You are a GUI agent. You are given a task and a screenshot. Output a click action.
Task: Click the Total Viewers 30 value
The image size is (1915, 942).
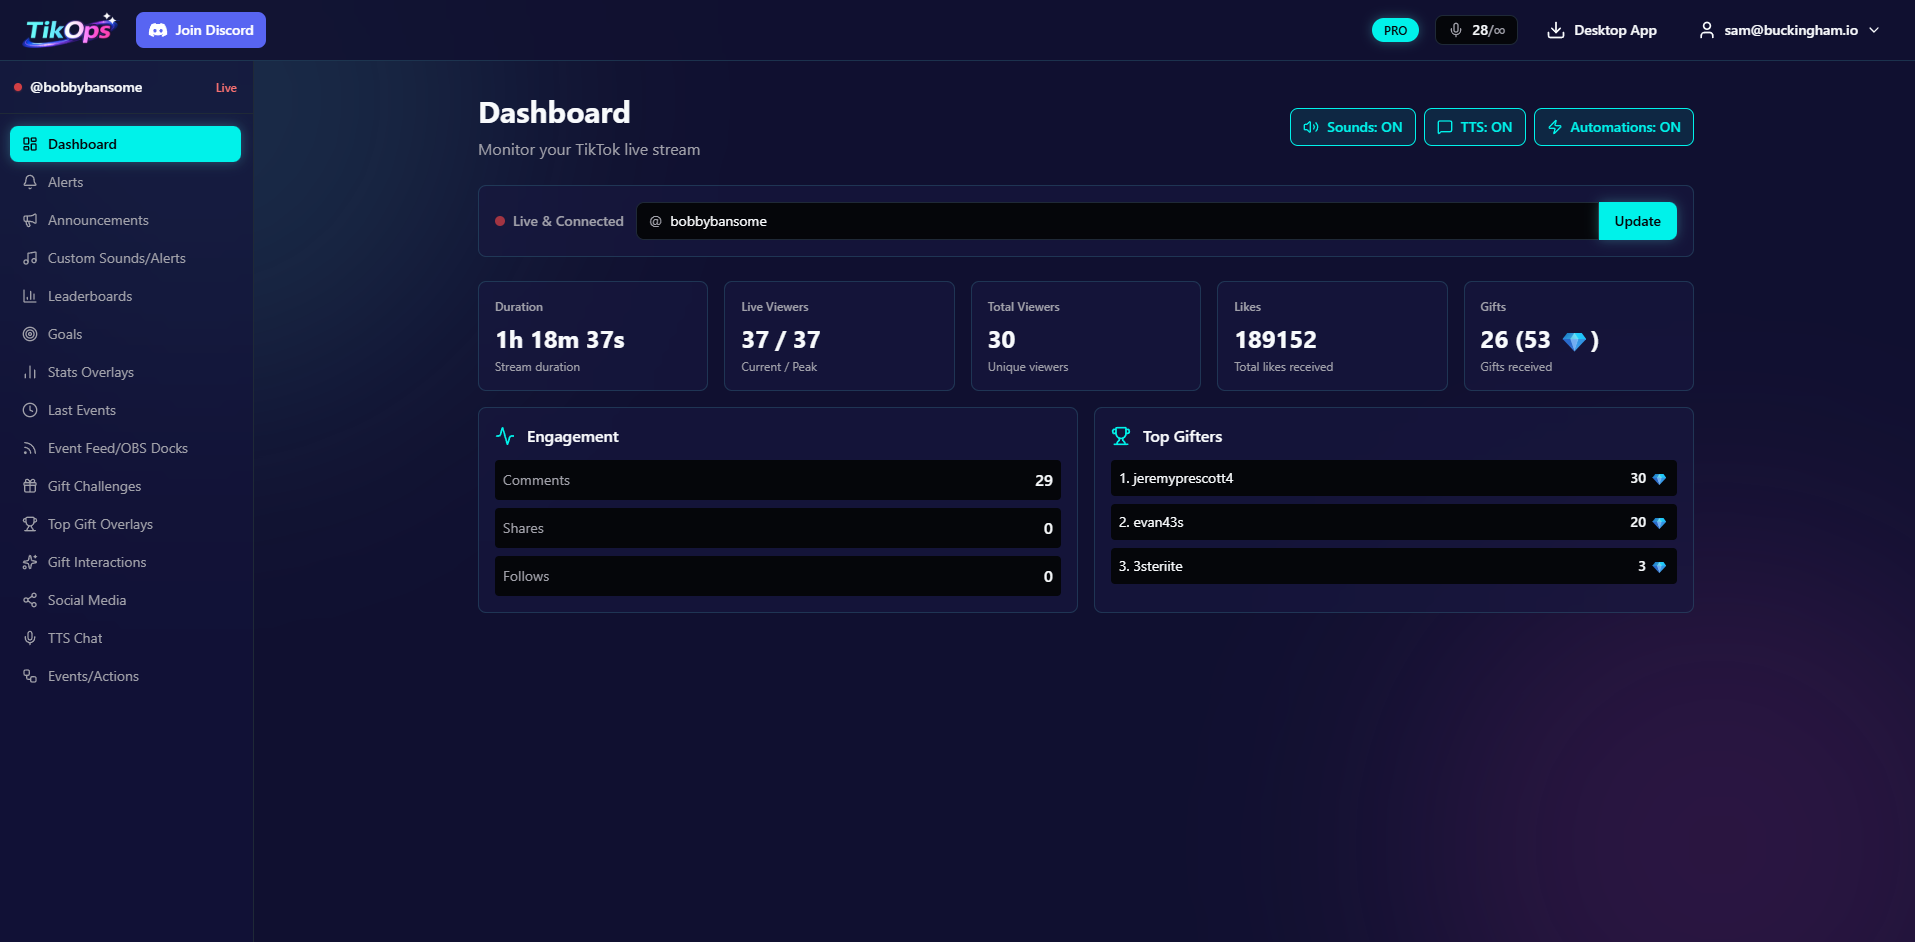(x=1001, y=340)
